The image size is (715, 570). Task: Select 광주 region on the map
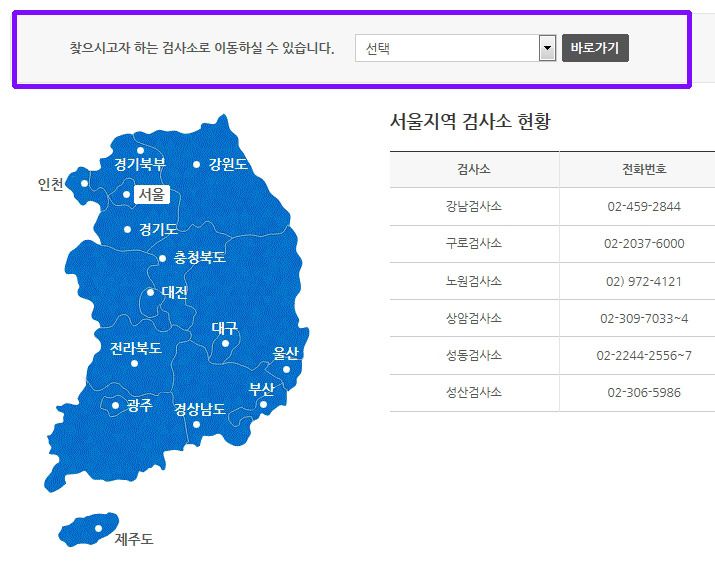pyautogui.click(x=140, y=405)
